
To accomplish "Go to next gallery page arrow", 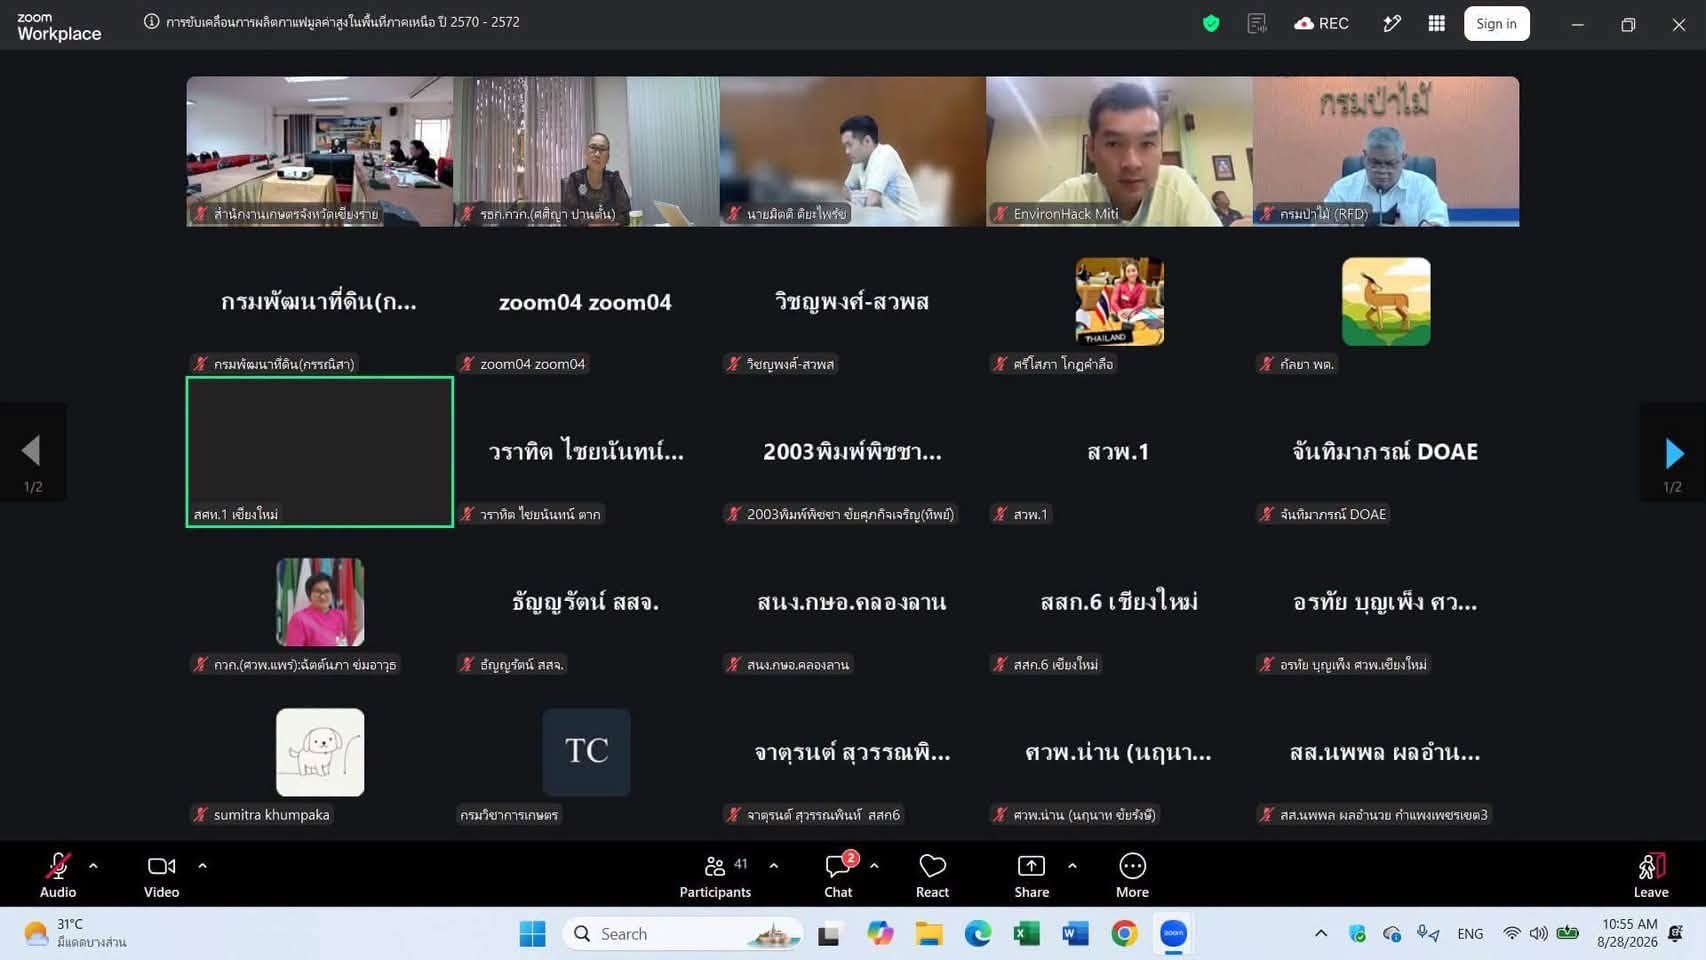I will (1673, 453).
